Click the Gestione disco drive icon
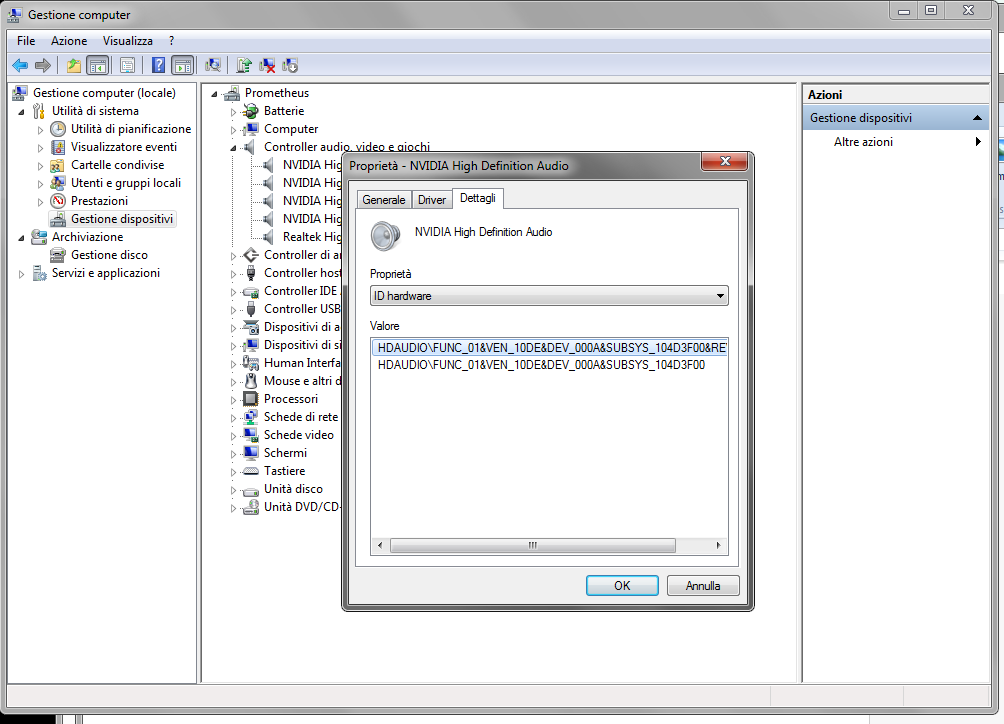Screen dimensions: 1004x724 click(x=58, y=255)
